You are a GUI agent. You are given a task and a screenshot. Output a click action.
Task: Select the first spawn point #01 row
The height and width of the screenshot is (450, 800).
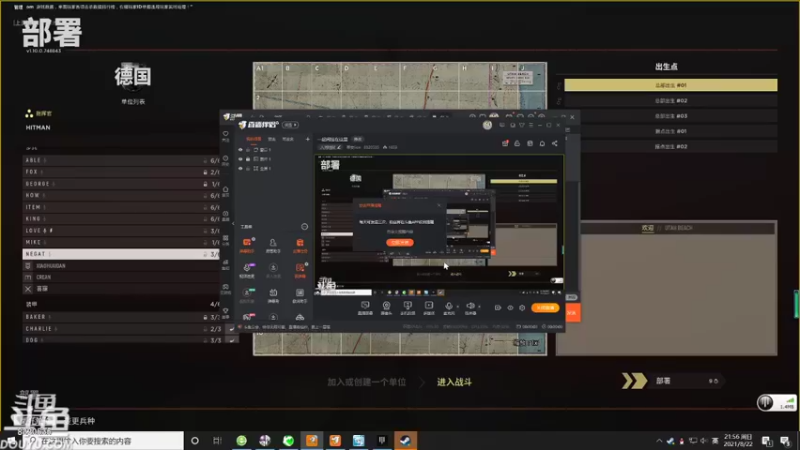[670, 85]
